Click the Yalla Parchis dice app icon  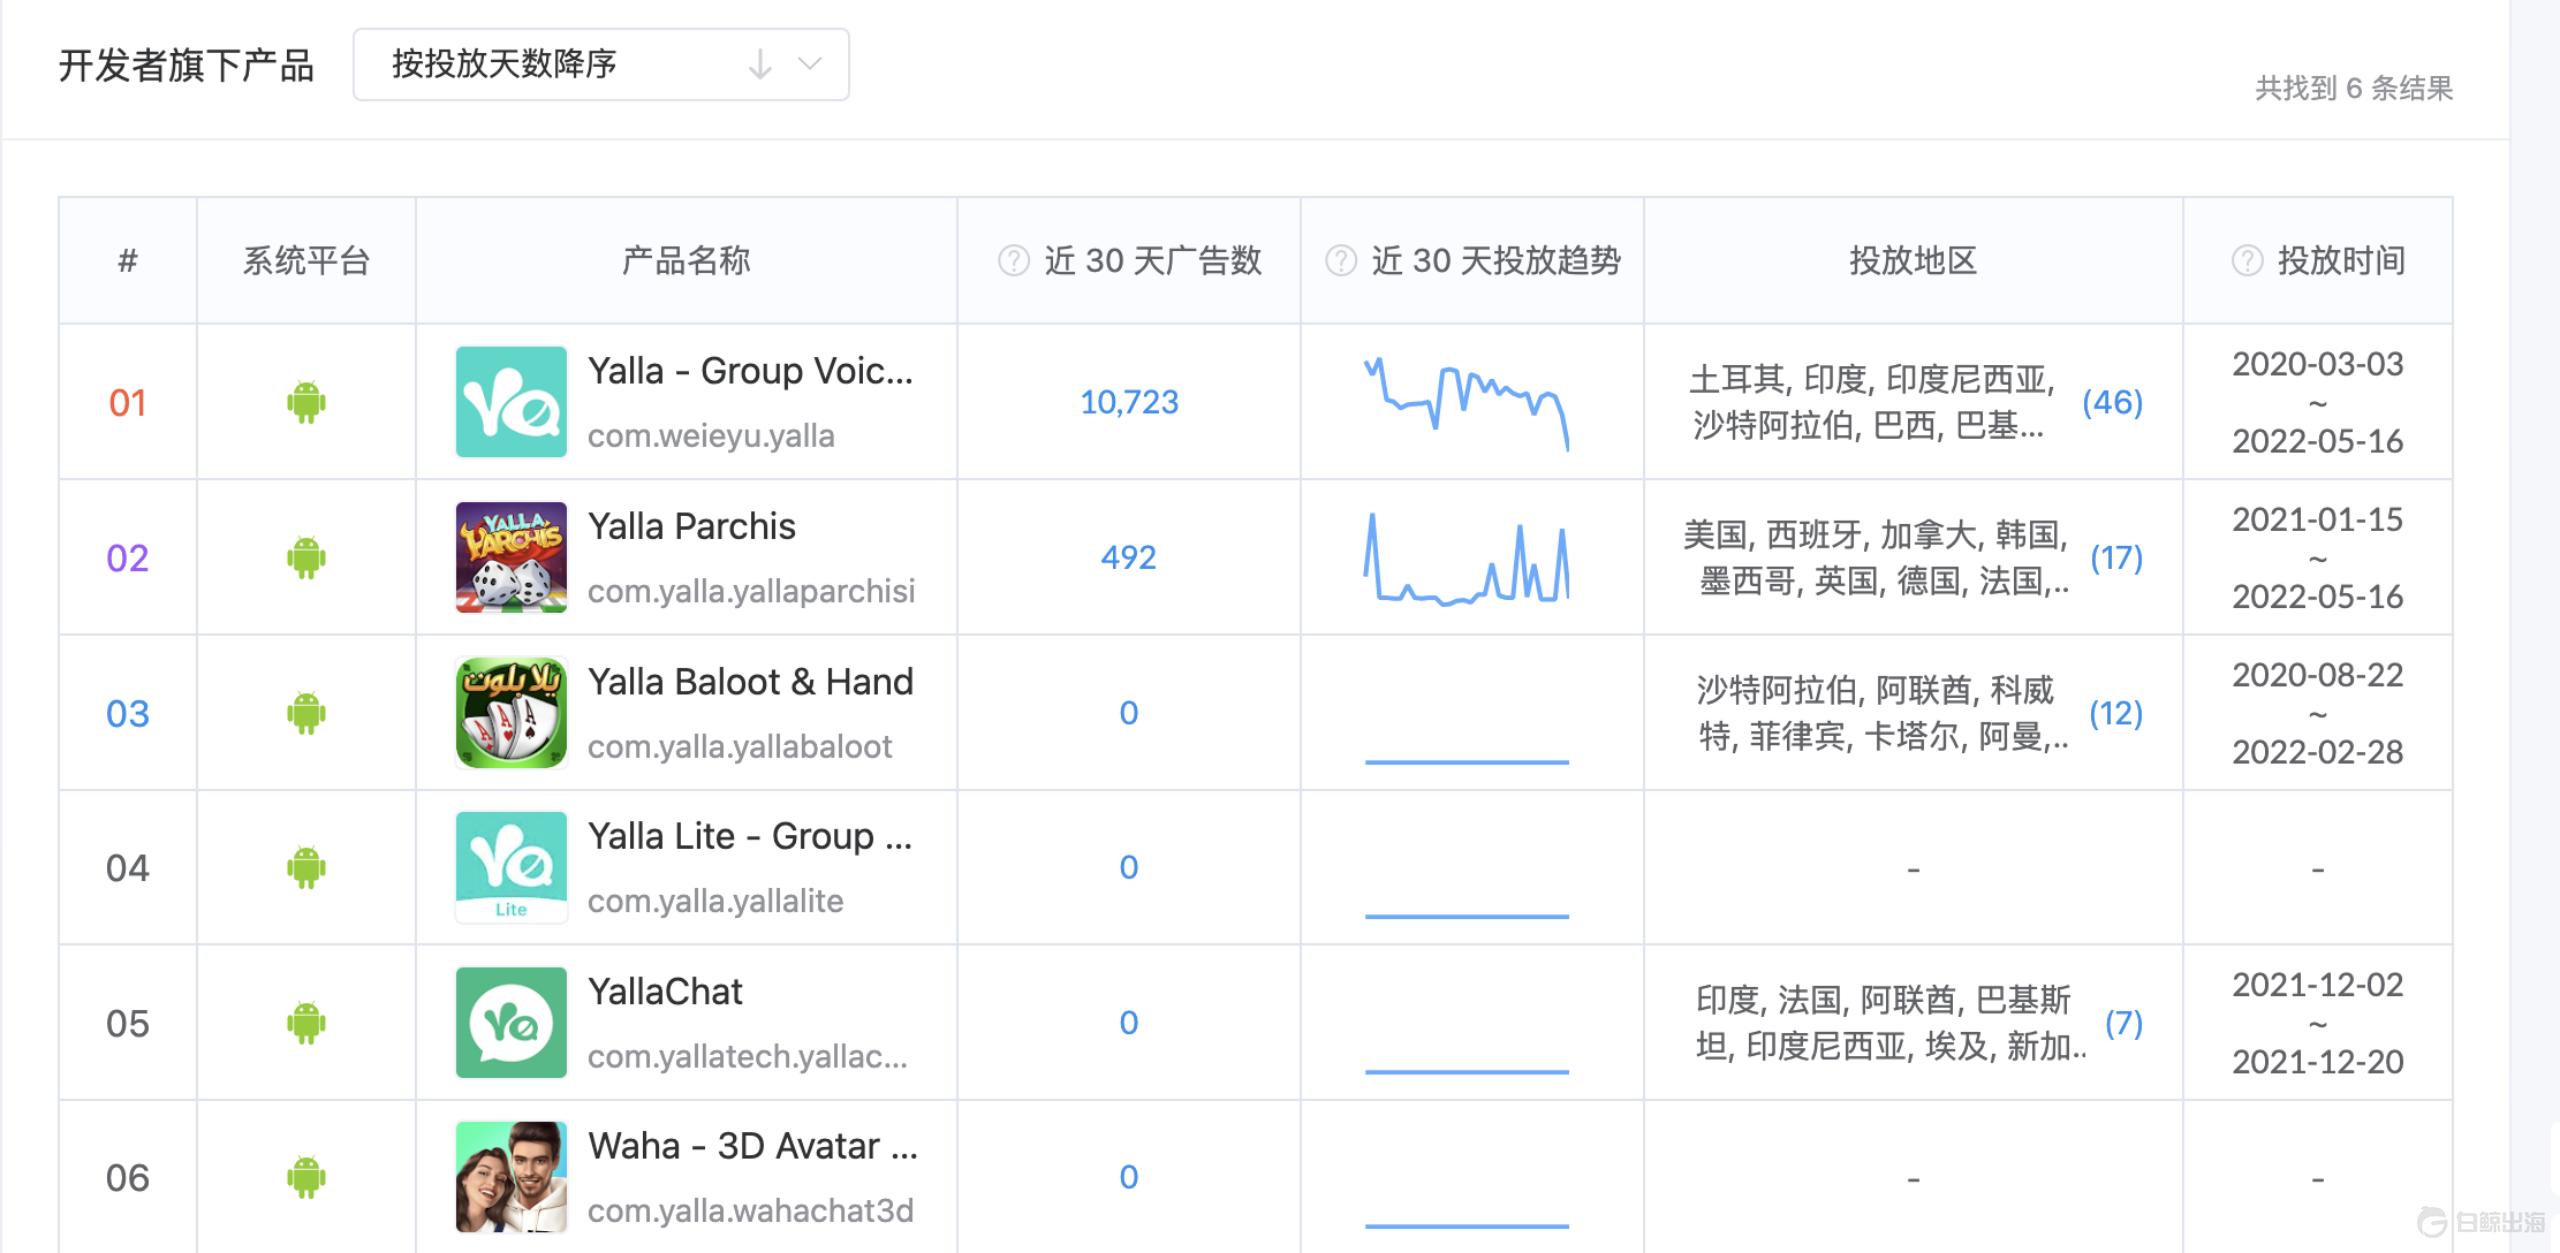click(511, 557)
